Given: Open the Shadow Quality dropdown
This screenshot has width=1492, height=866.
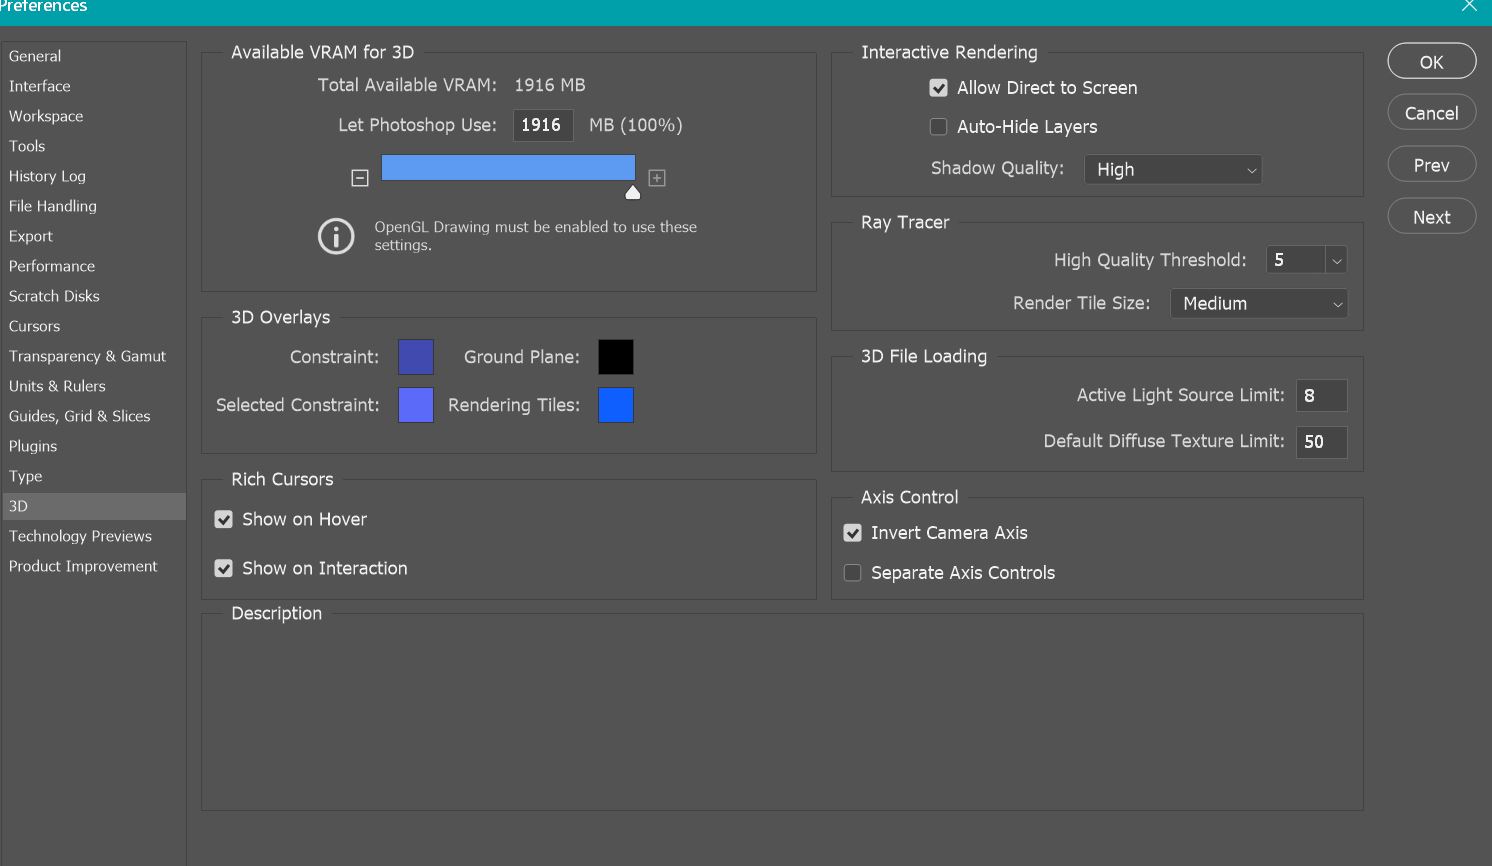Looking at the screenshot, I should [1173, 170].
